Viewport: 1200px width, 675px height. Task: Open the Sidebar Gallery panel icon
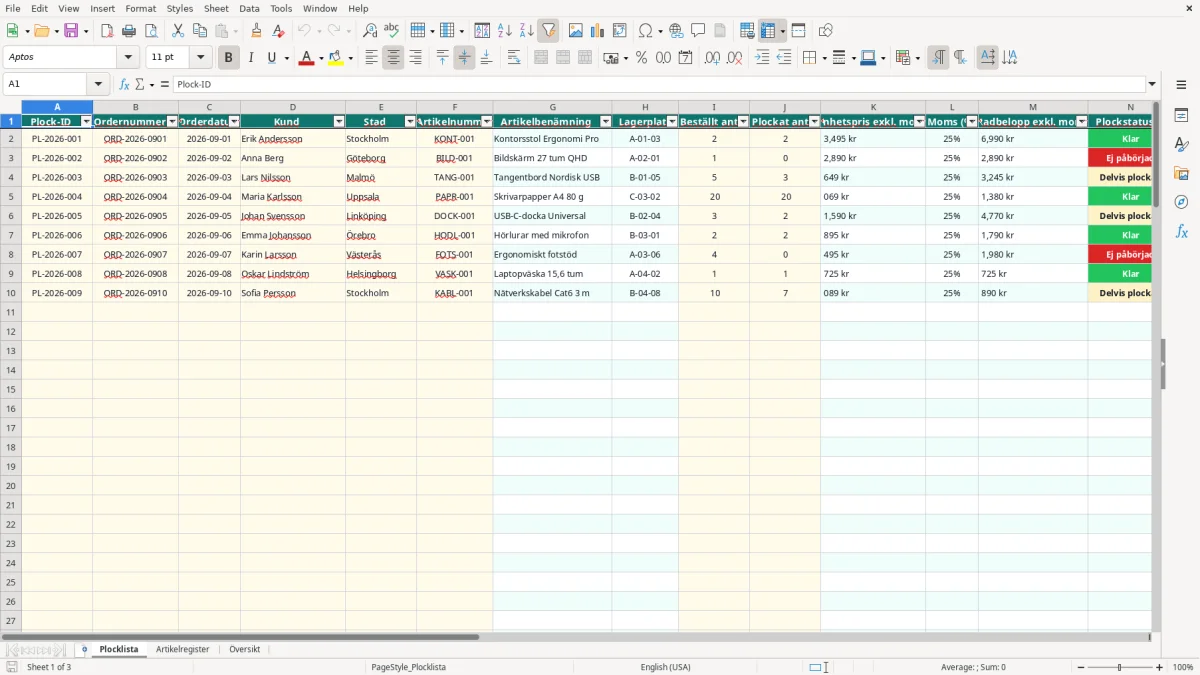coord(1181,174)
